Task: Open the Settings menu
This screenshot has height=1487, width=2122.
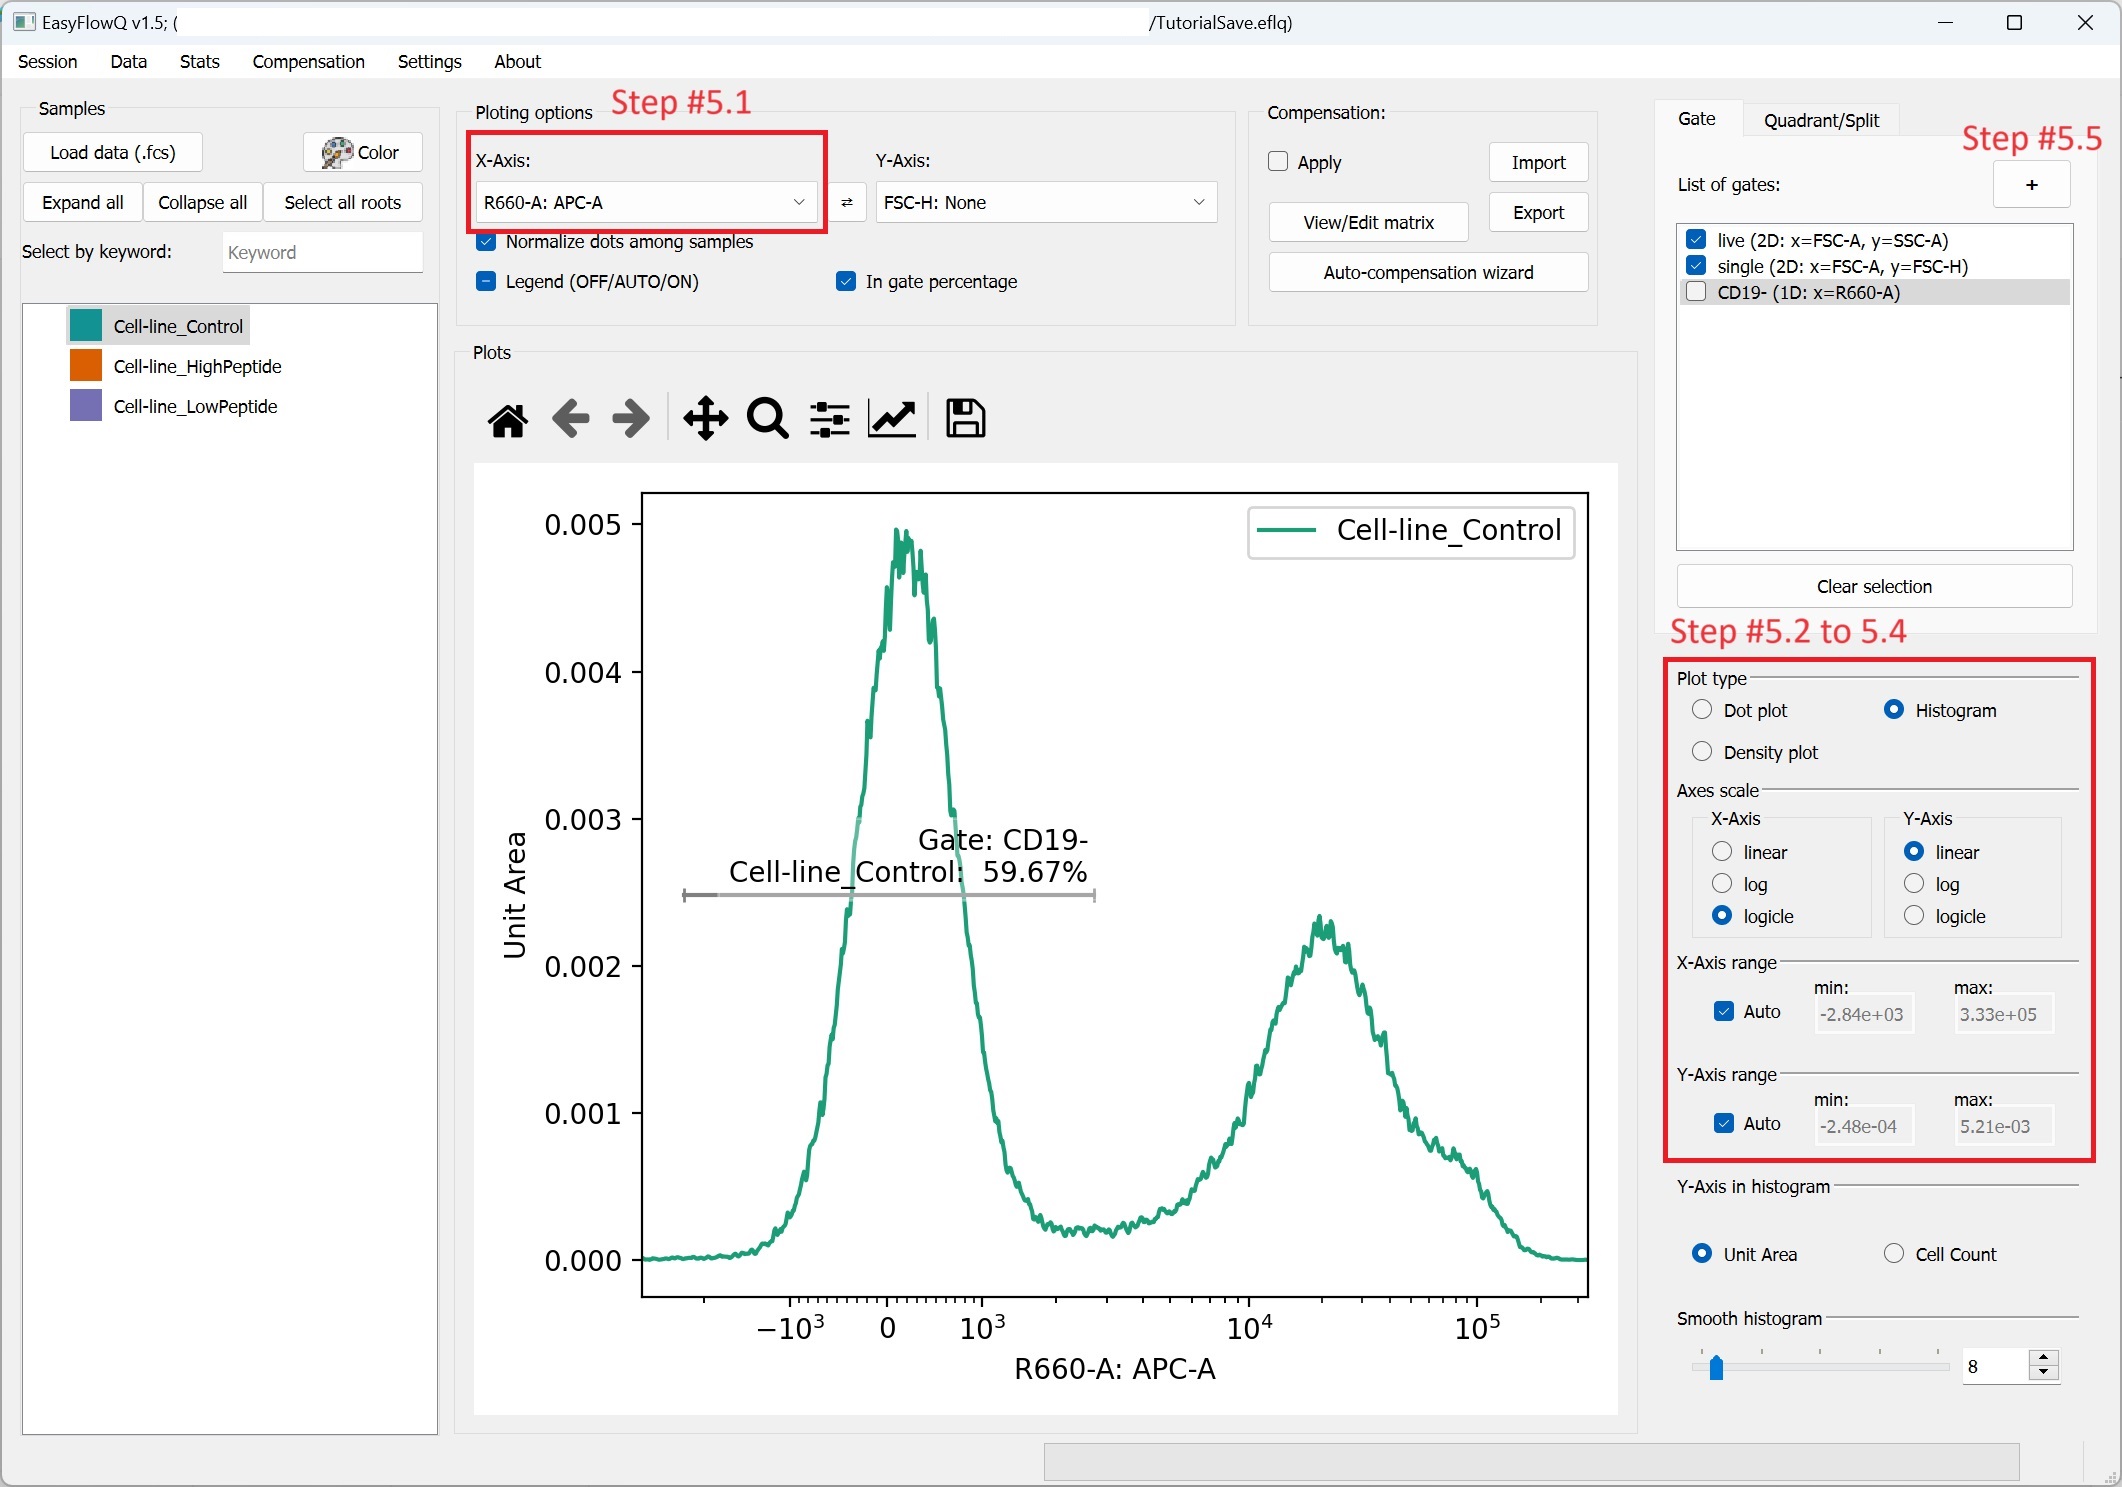Action: [x=430, y=62]
